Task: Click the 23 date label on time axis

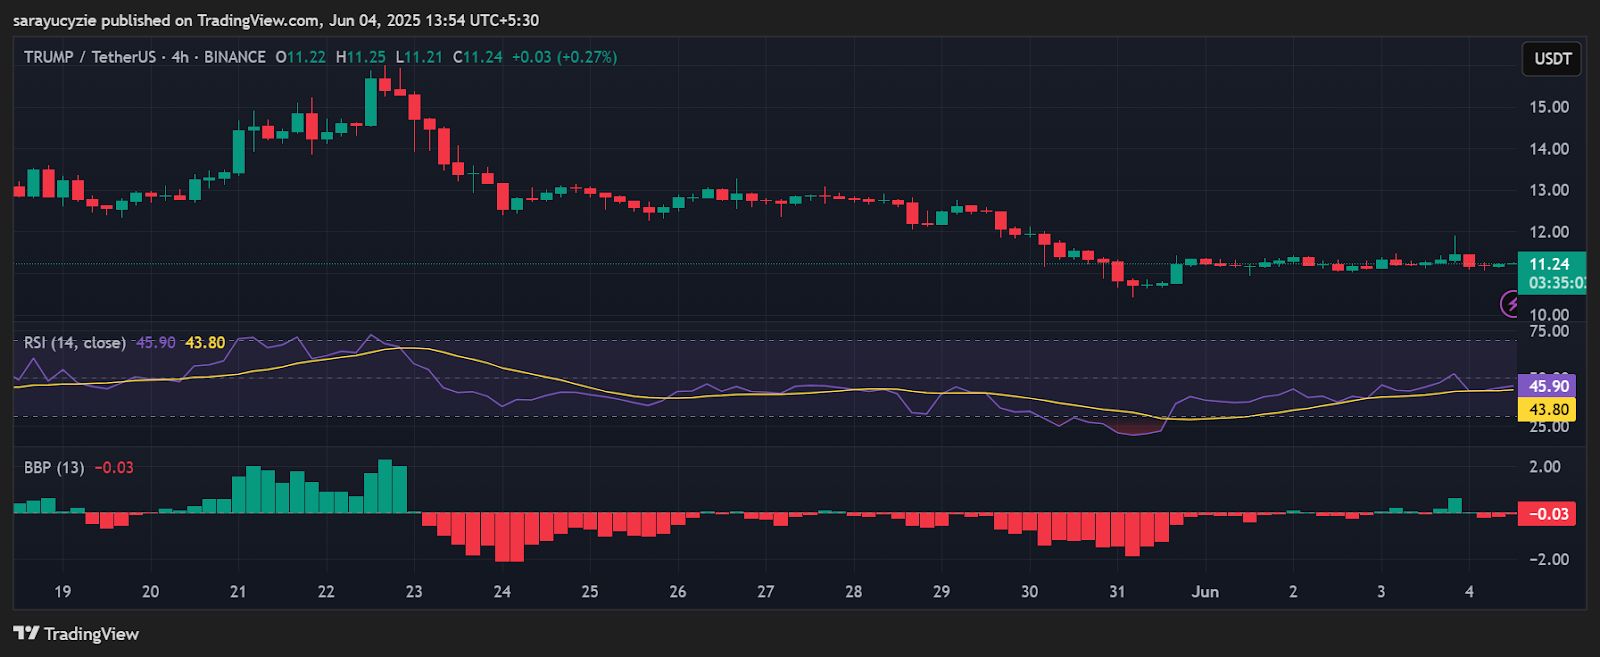Action: click(414, 592)
